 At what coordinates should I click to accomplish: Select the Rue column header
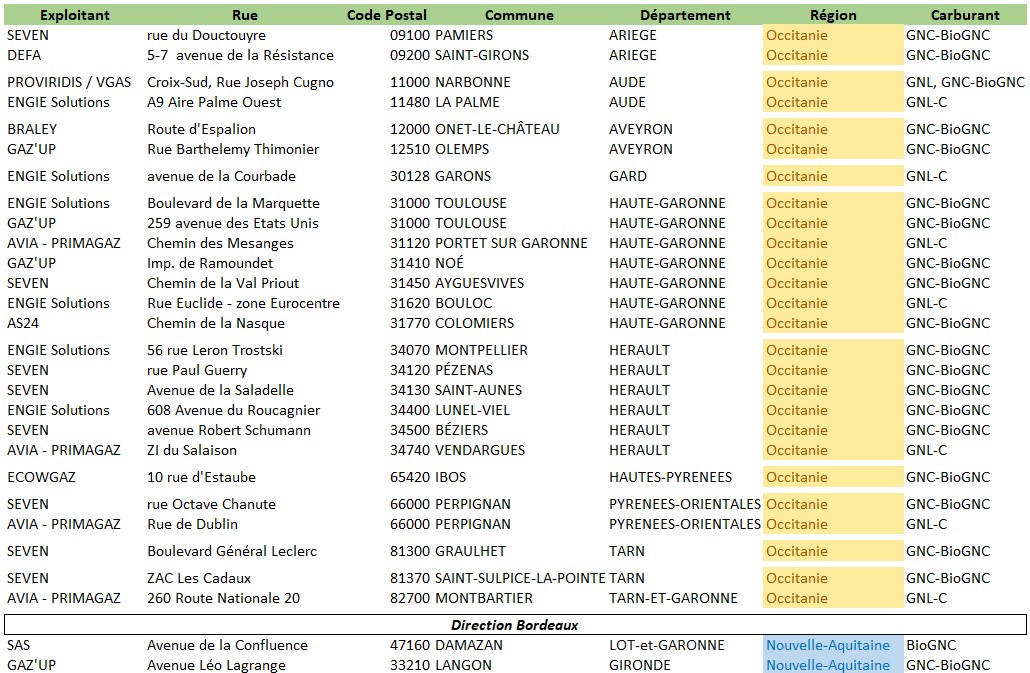[244, 15]
